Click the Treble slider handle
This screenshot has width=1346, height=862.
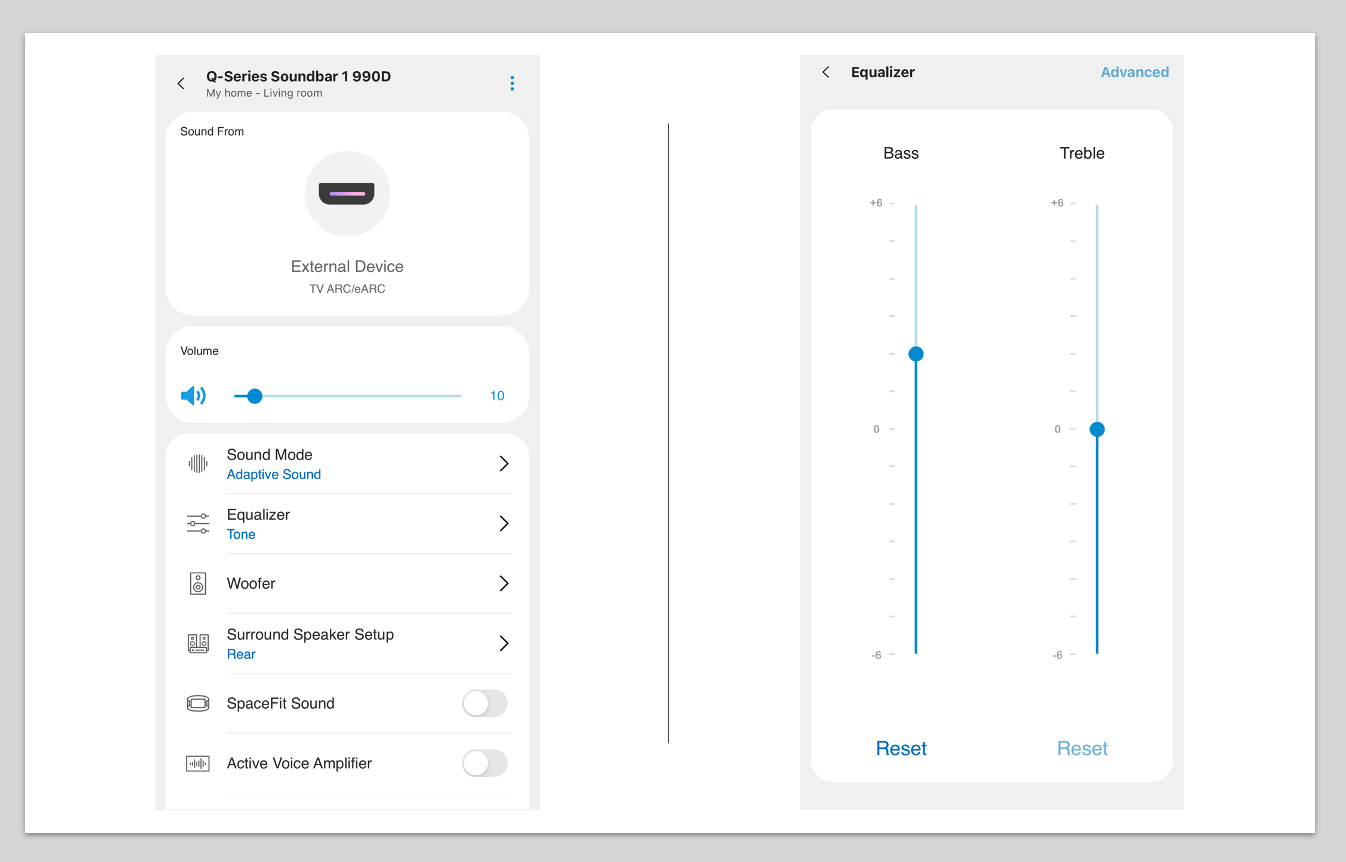[x=1097, y=429]
